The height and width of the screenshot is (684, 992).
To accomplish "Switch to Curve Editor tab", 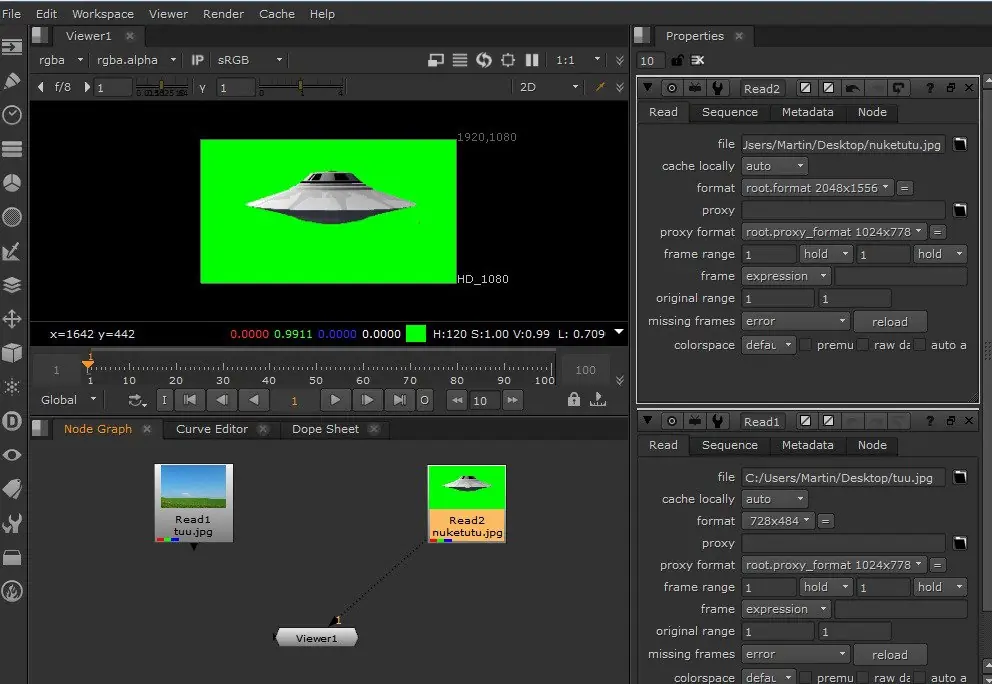I will click(x=212, y=429).
